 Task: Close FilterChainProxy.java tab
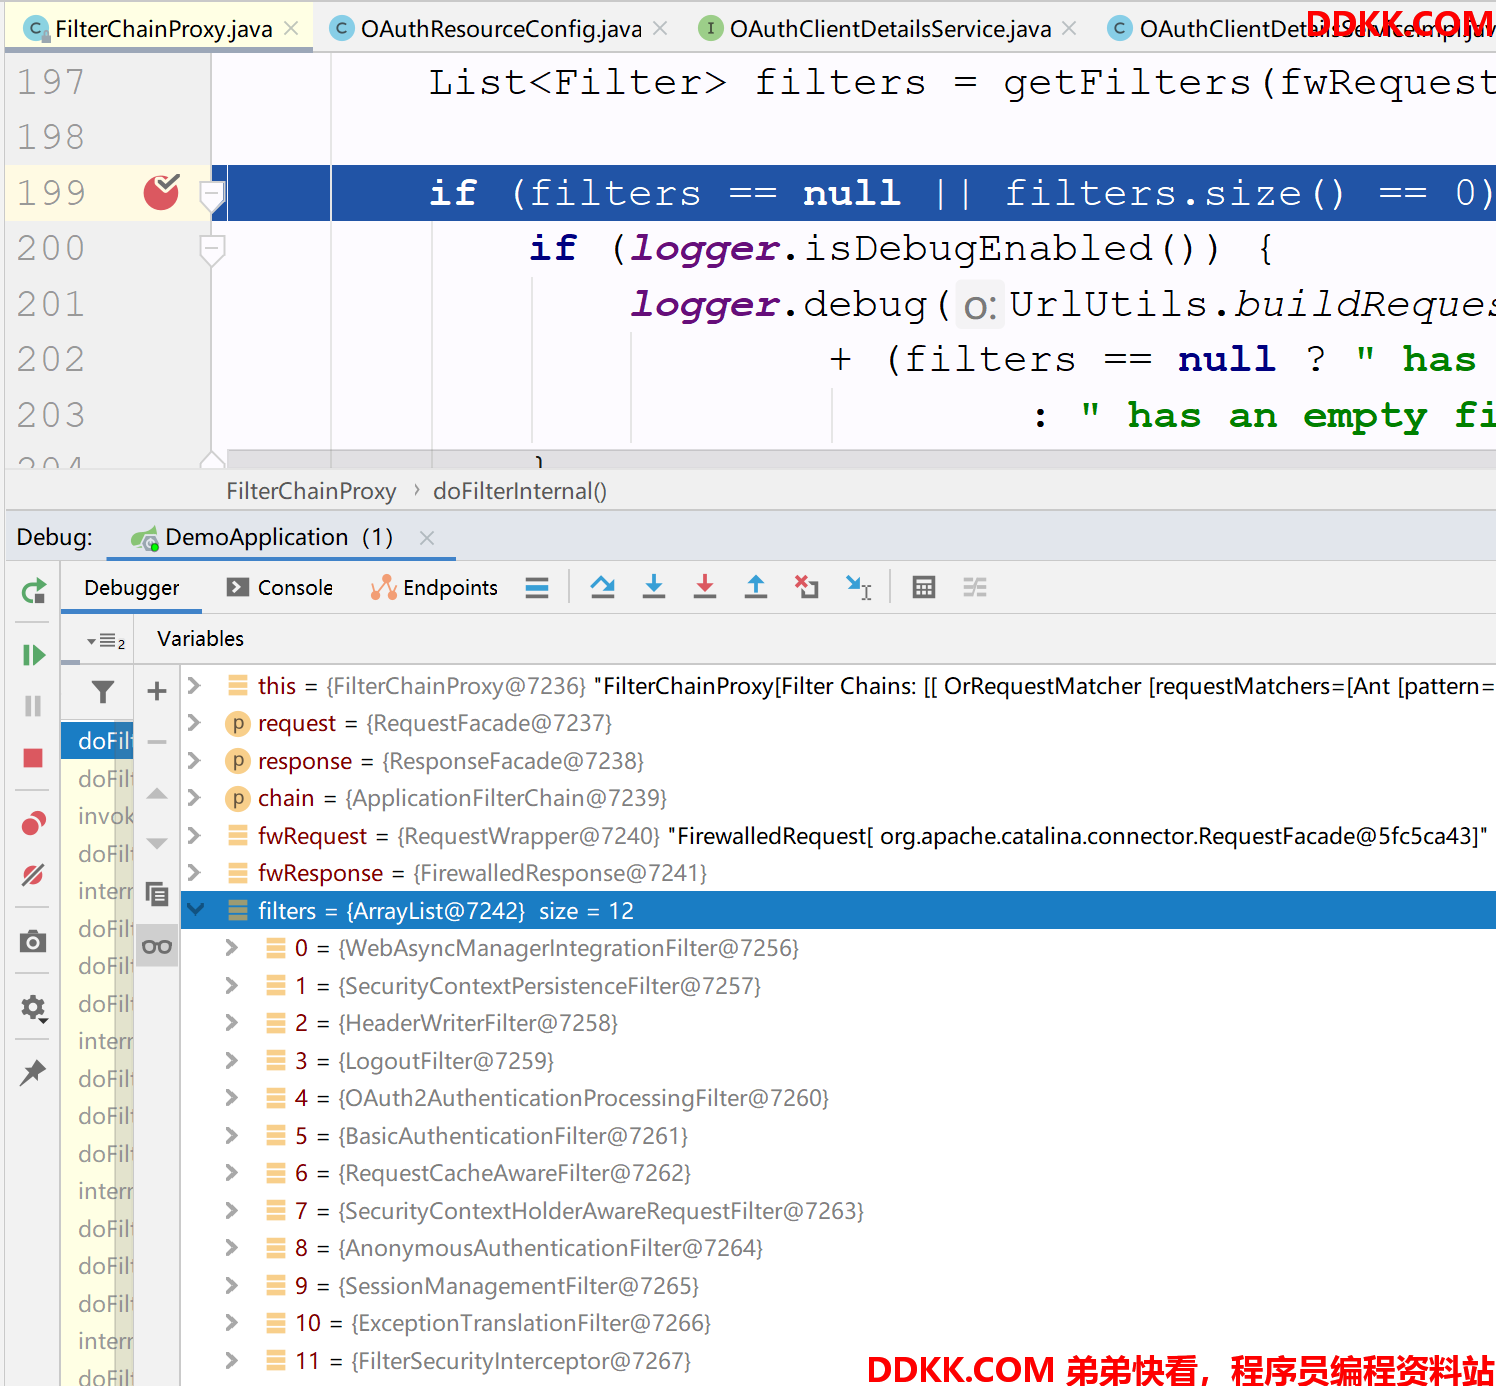click(x=291, y=29)
